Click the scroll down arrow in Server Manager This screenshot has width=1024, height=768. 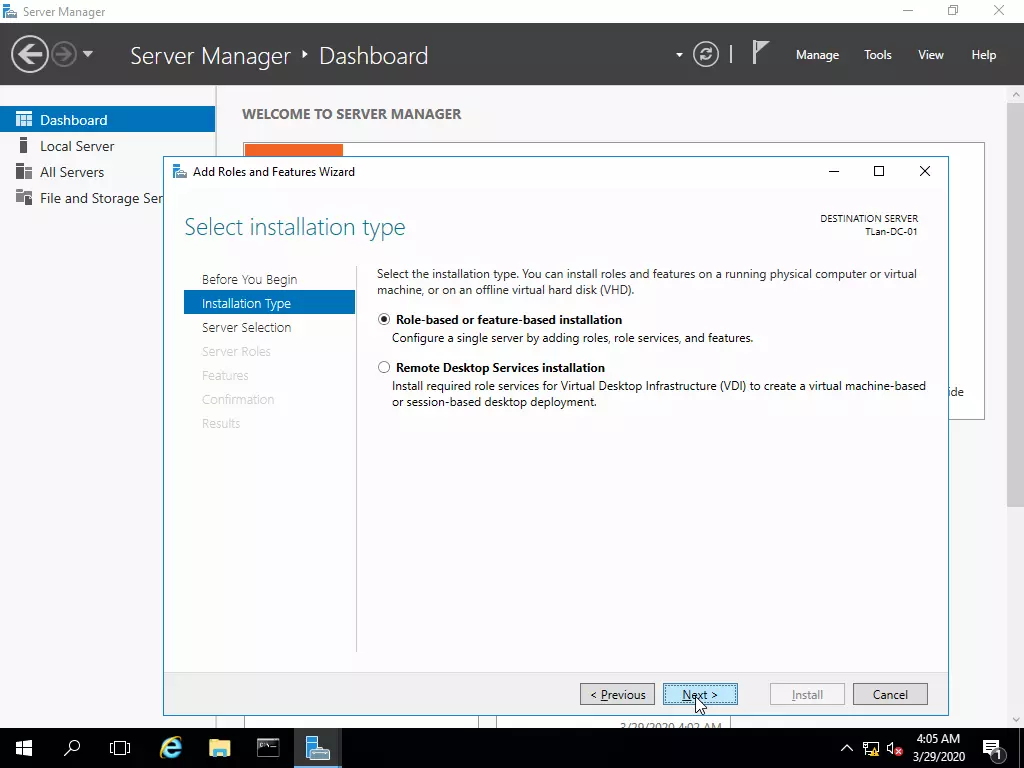click(1016, 720)
